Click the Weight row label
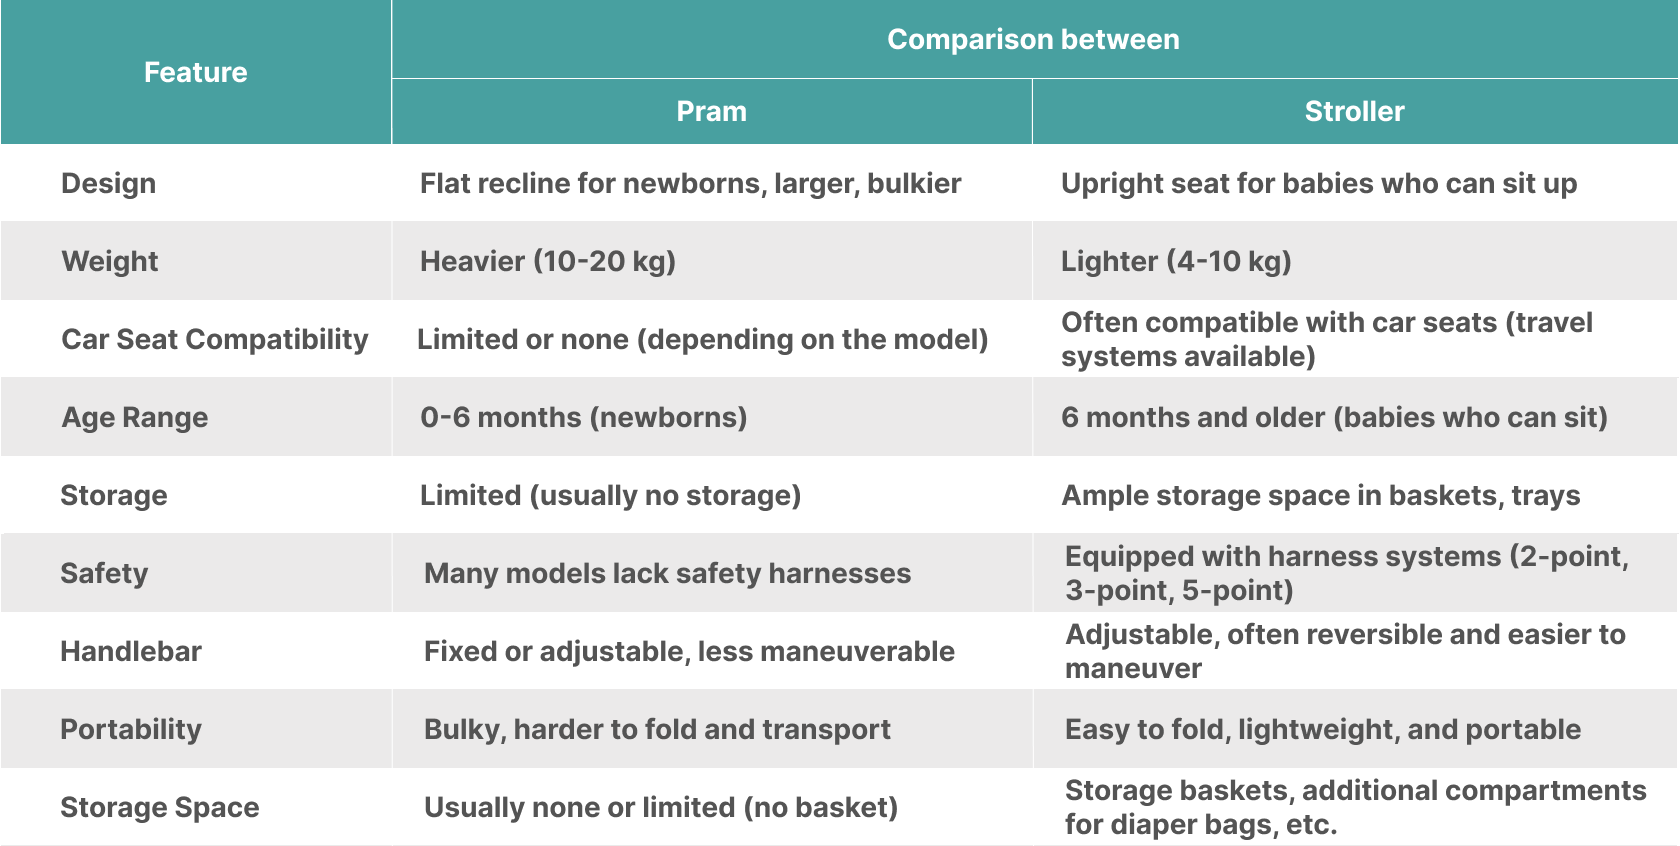Image resolution: width=1680 pixels, height=846 pixels. pos(110,261)
